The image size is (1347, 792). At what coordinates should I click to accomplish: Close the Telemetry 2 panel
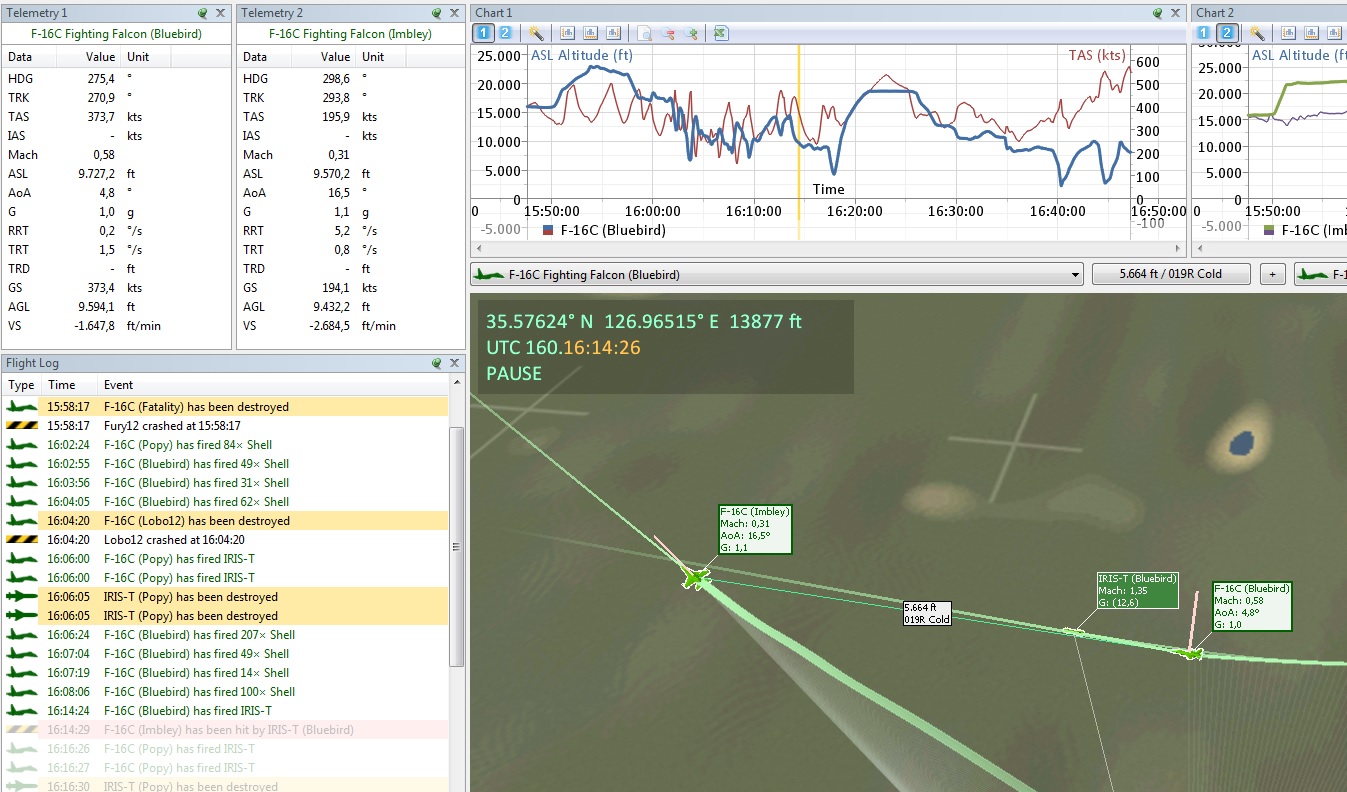tap(455, 13)
